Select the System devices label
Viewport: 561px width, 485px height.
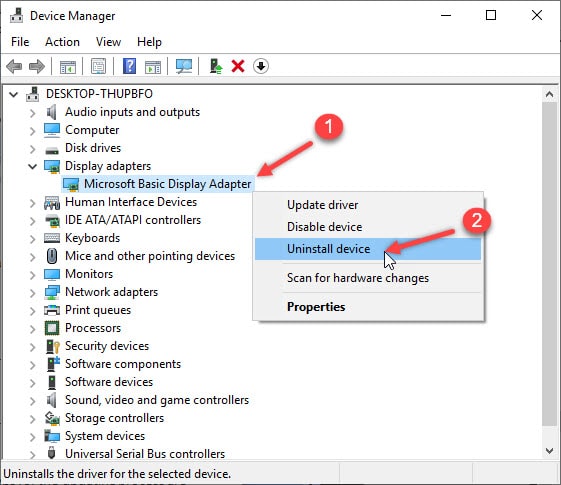click(105, 436)
